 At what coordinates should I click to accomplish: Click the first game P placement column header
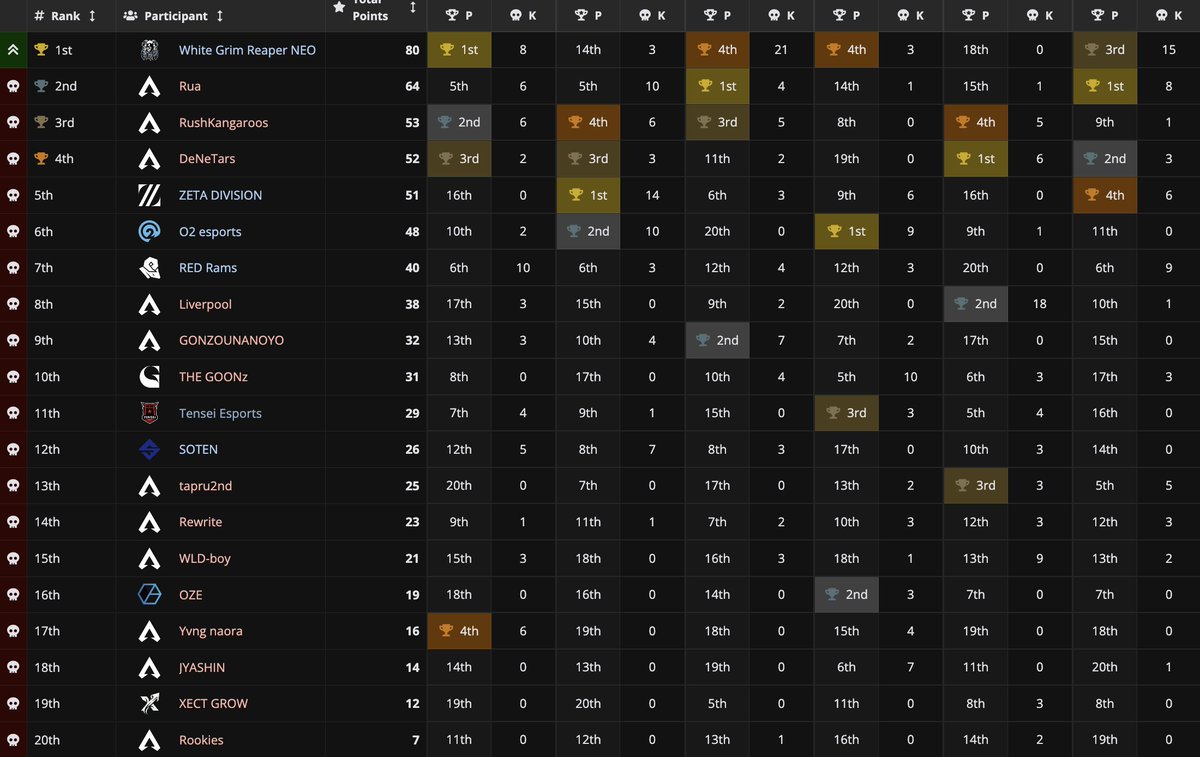pos(459,16)
